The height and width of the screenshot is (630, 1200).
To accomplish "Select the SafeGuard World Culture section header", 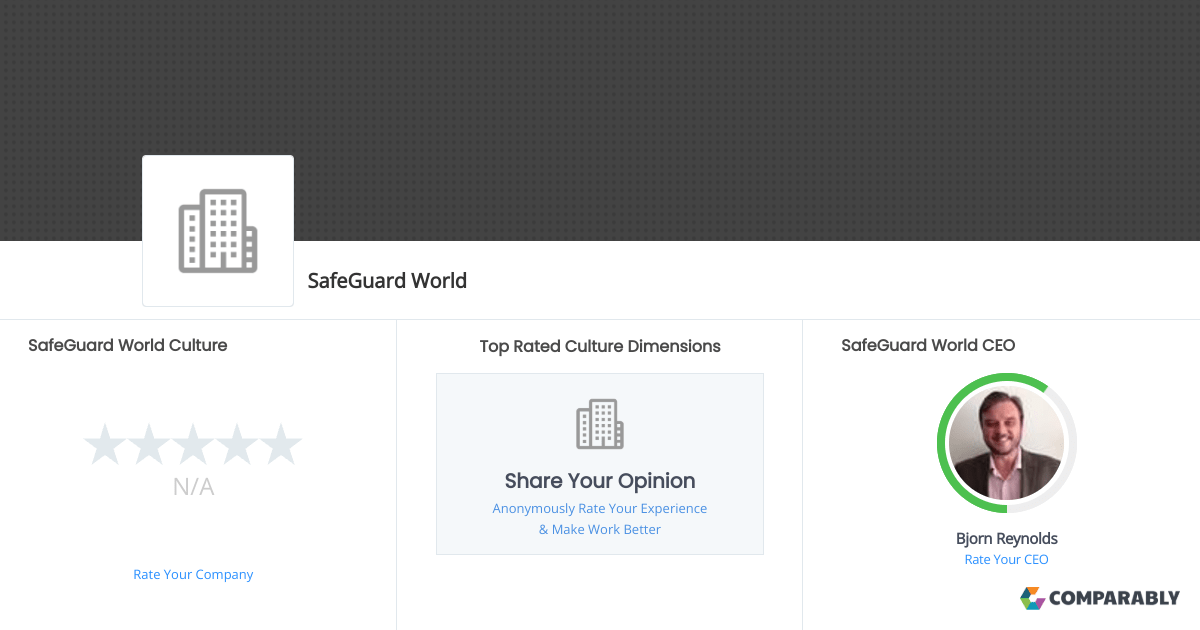I will pos(127,345).
